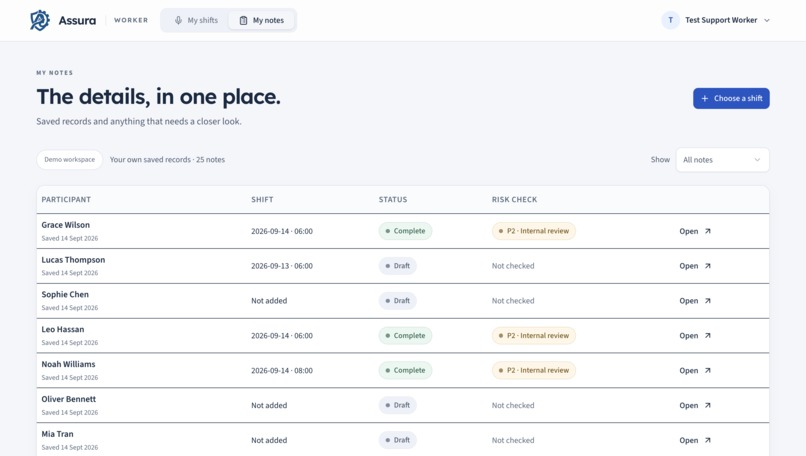Click the PARTICIPANT column header
806x456 pixels.
(66, 199)
